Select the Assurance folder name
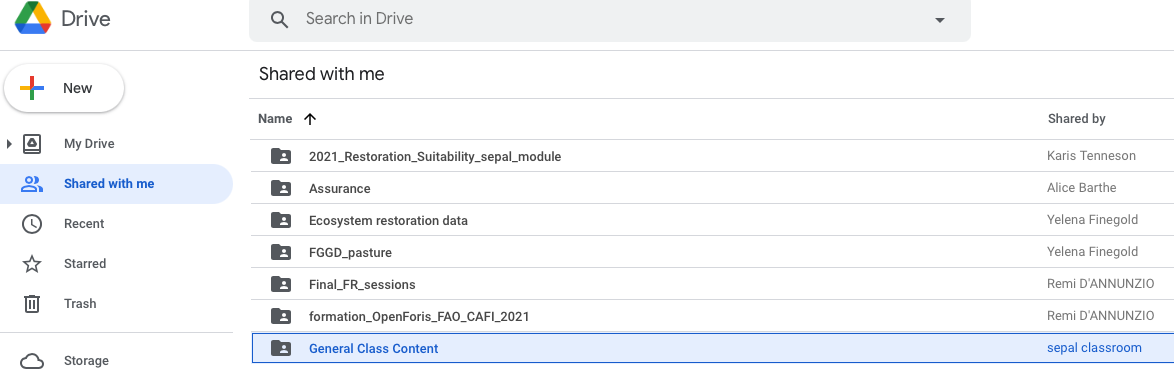Screen dimensions: 1174x371 pyautogui.click(x=340, y=188)
